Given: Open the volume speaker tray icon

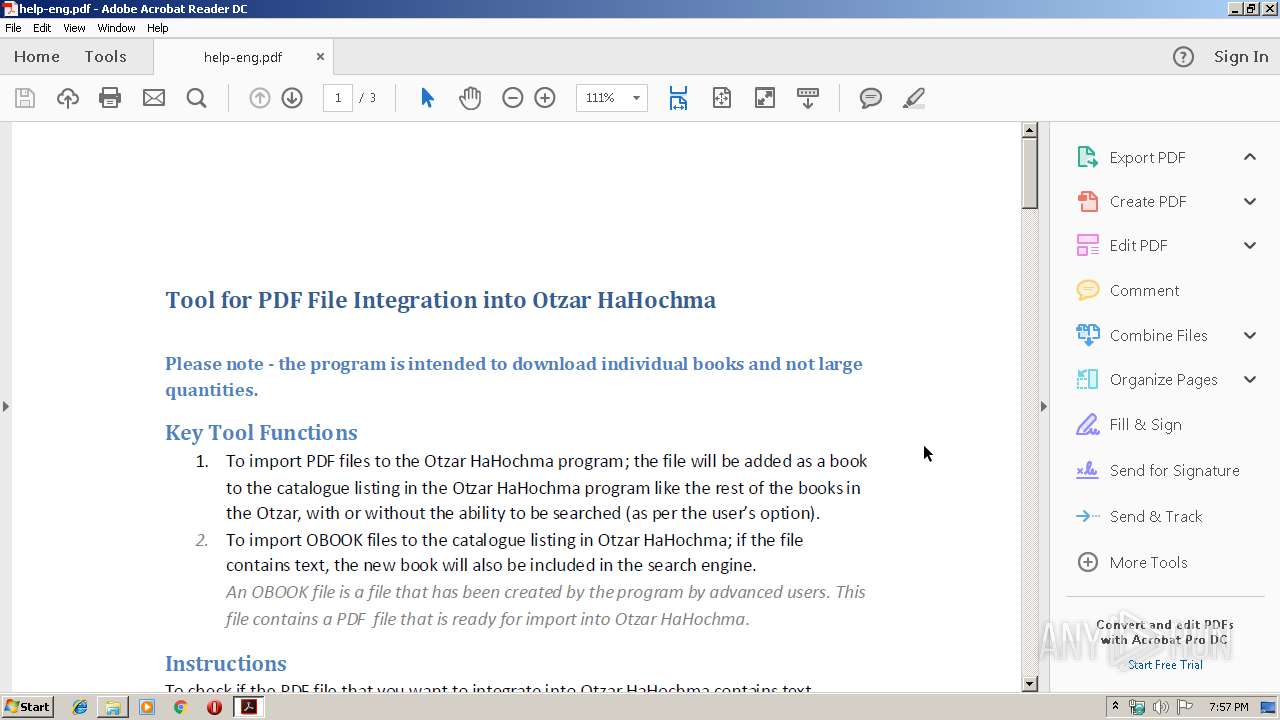Looking at the screenshot, I should point(1161,707).
